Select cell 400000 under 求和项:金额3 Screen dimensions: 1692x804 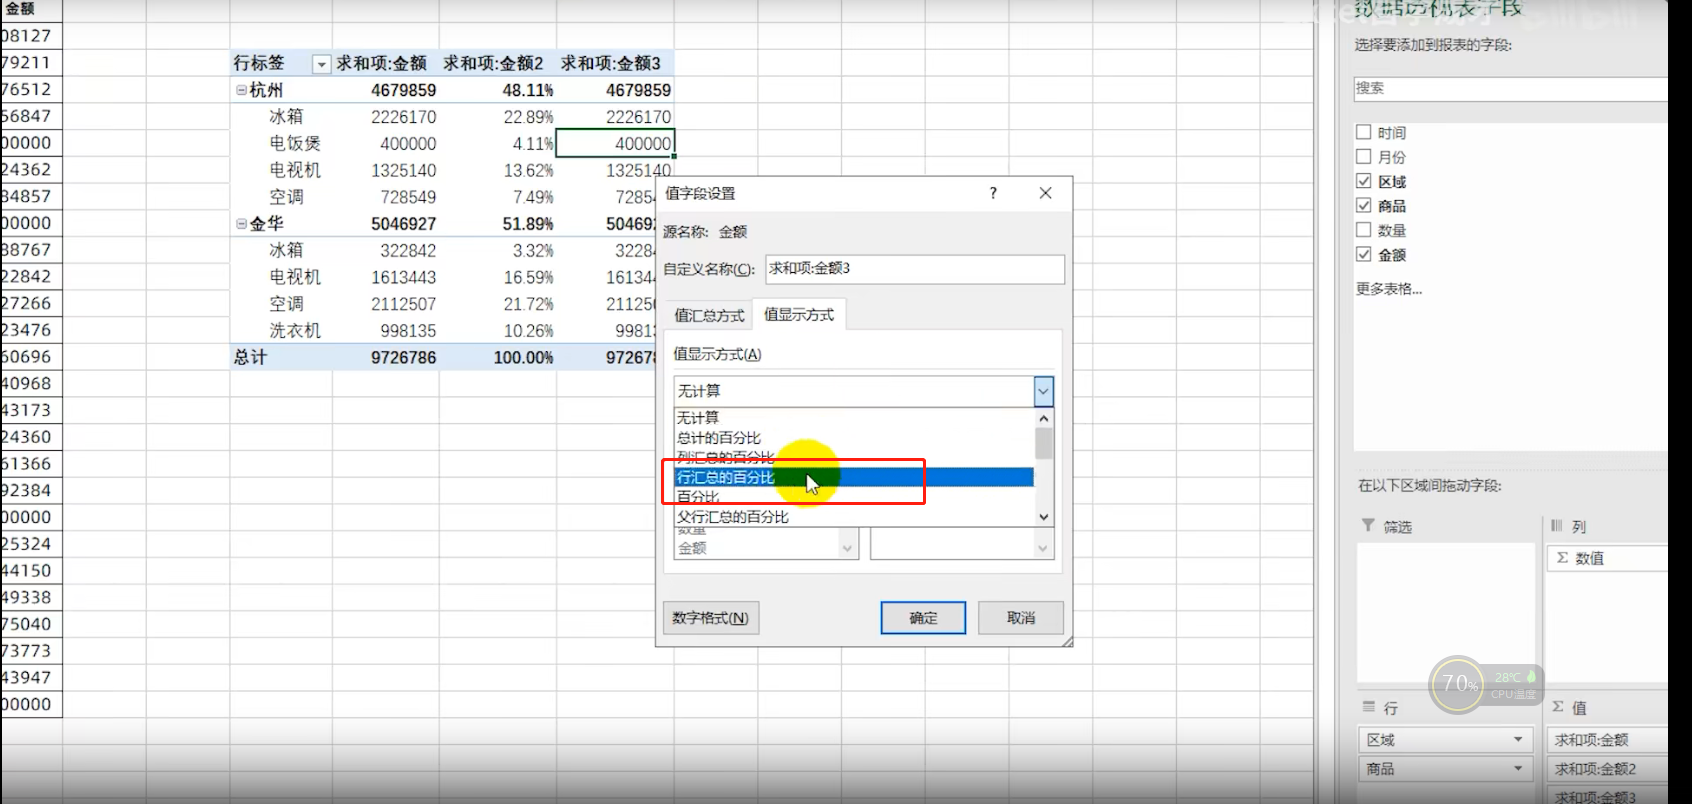point(615,144)
